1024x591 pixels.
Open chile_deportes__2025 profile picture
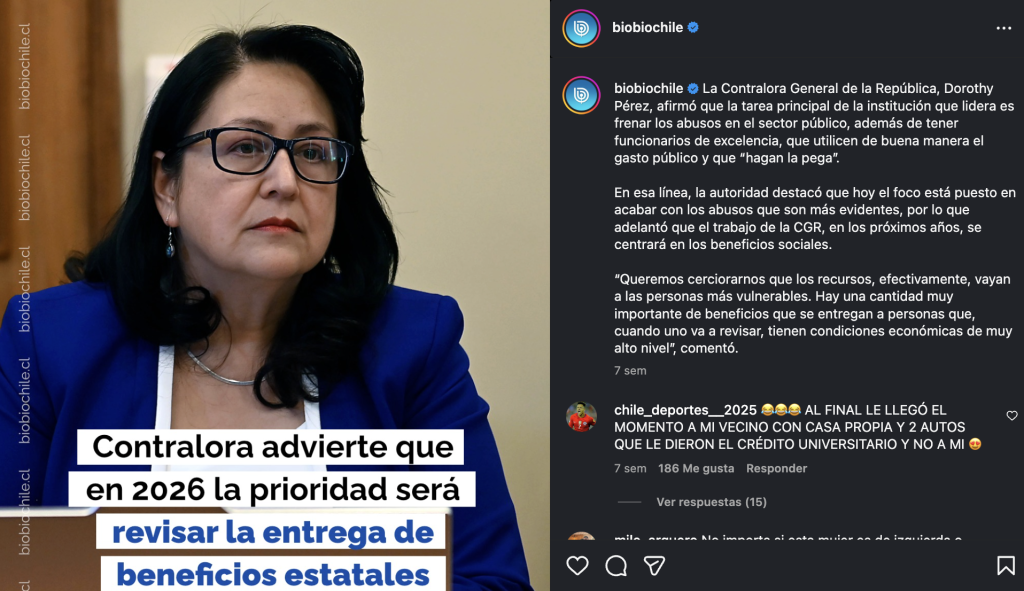[x=581, y=417]
